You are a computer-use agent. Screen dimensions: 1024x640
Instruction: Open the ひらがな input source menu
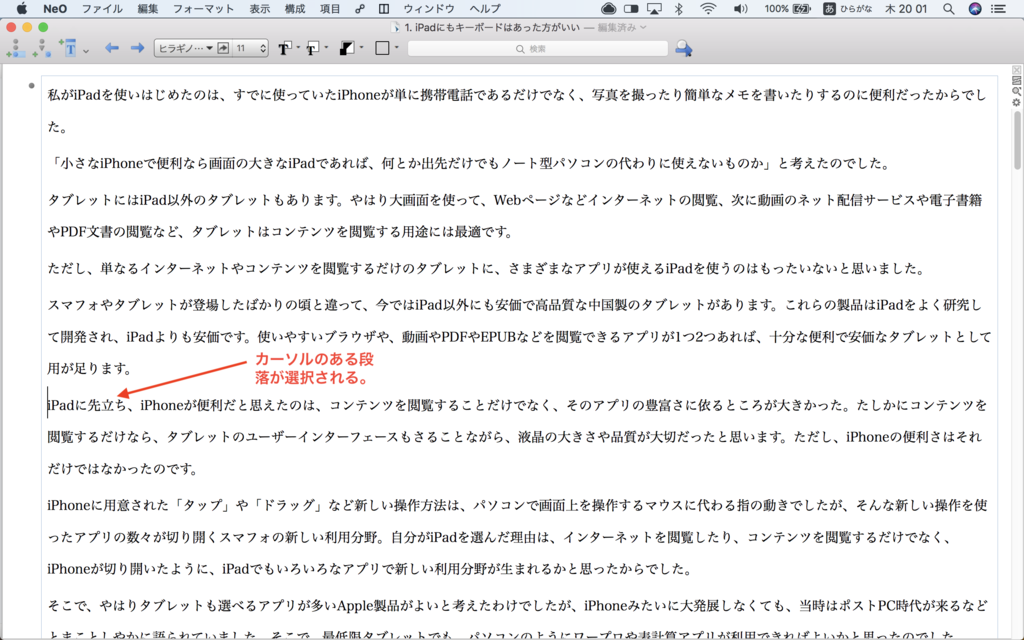click(848, 8)
